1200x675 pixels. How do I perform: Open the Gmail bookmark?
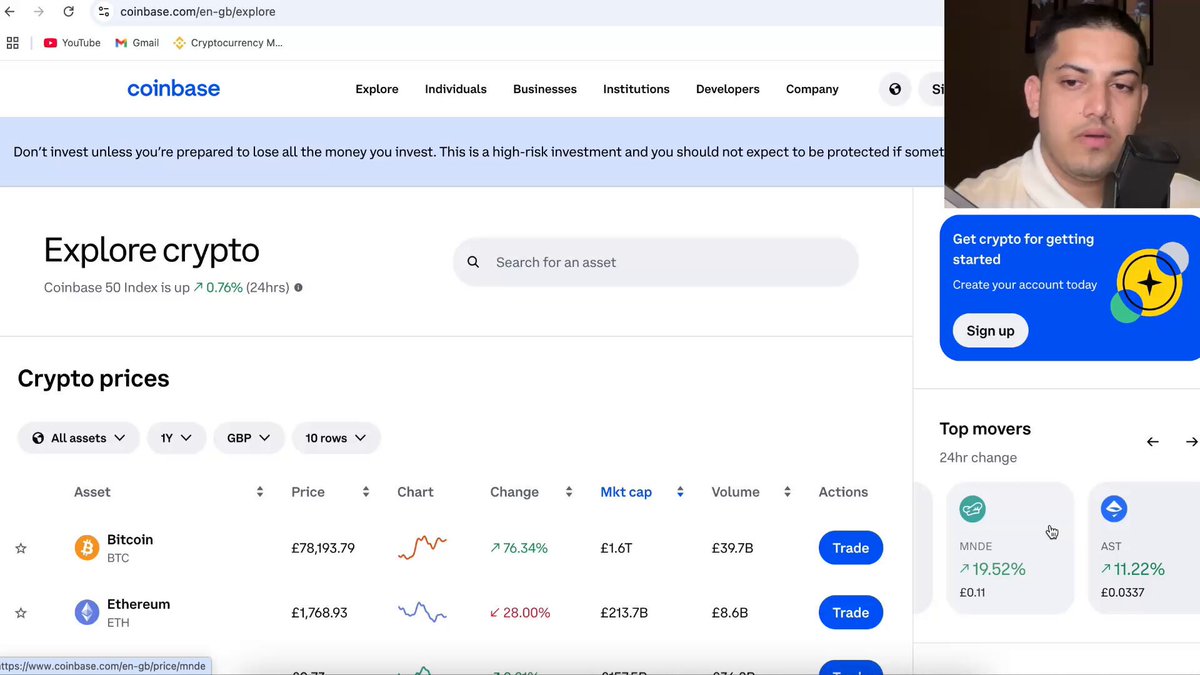pos(137,43)
